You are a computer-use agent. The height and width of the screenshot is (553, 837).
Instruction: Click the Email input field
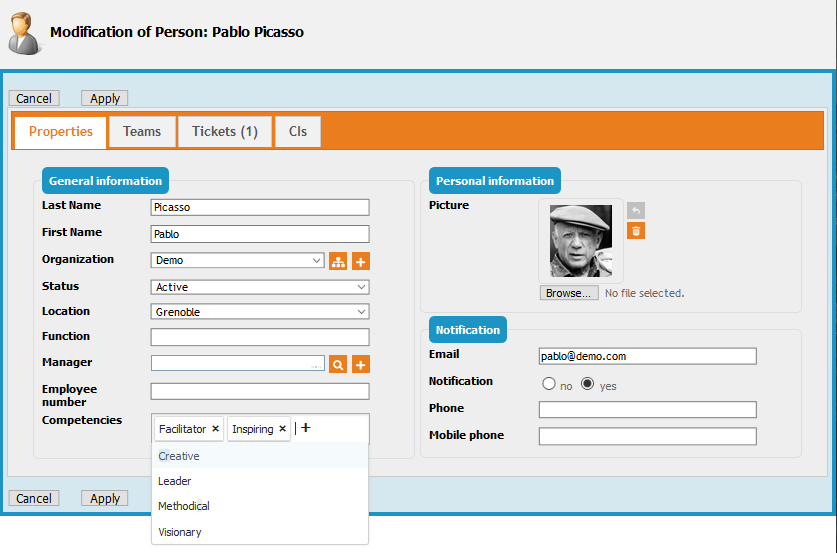coord(647,356)
